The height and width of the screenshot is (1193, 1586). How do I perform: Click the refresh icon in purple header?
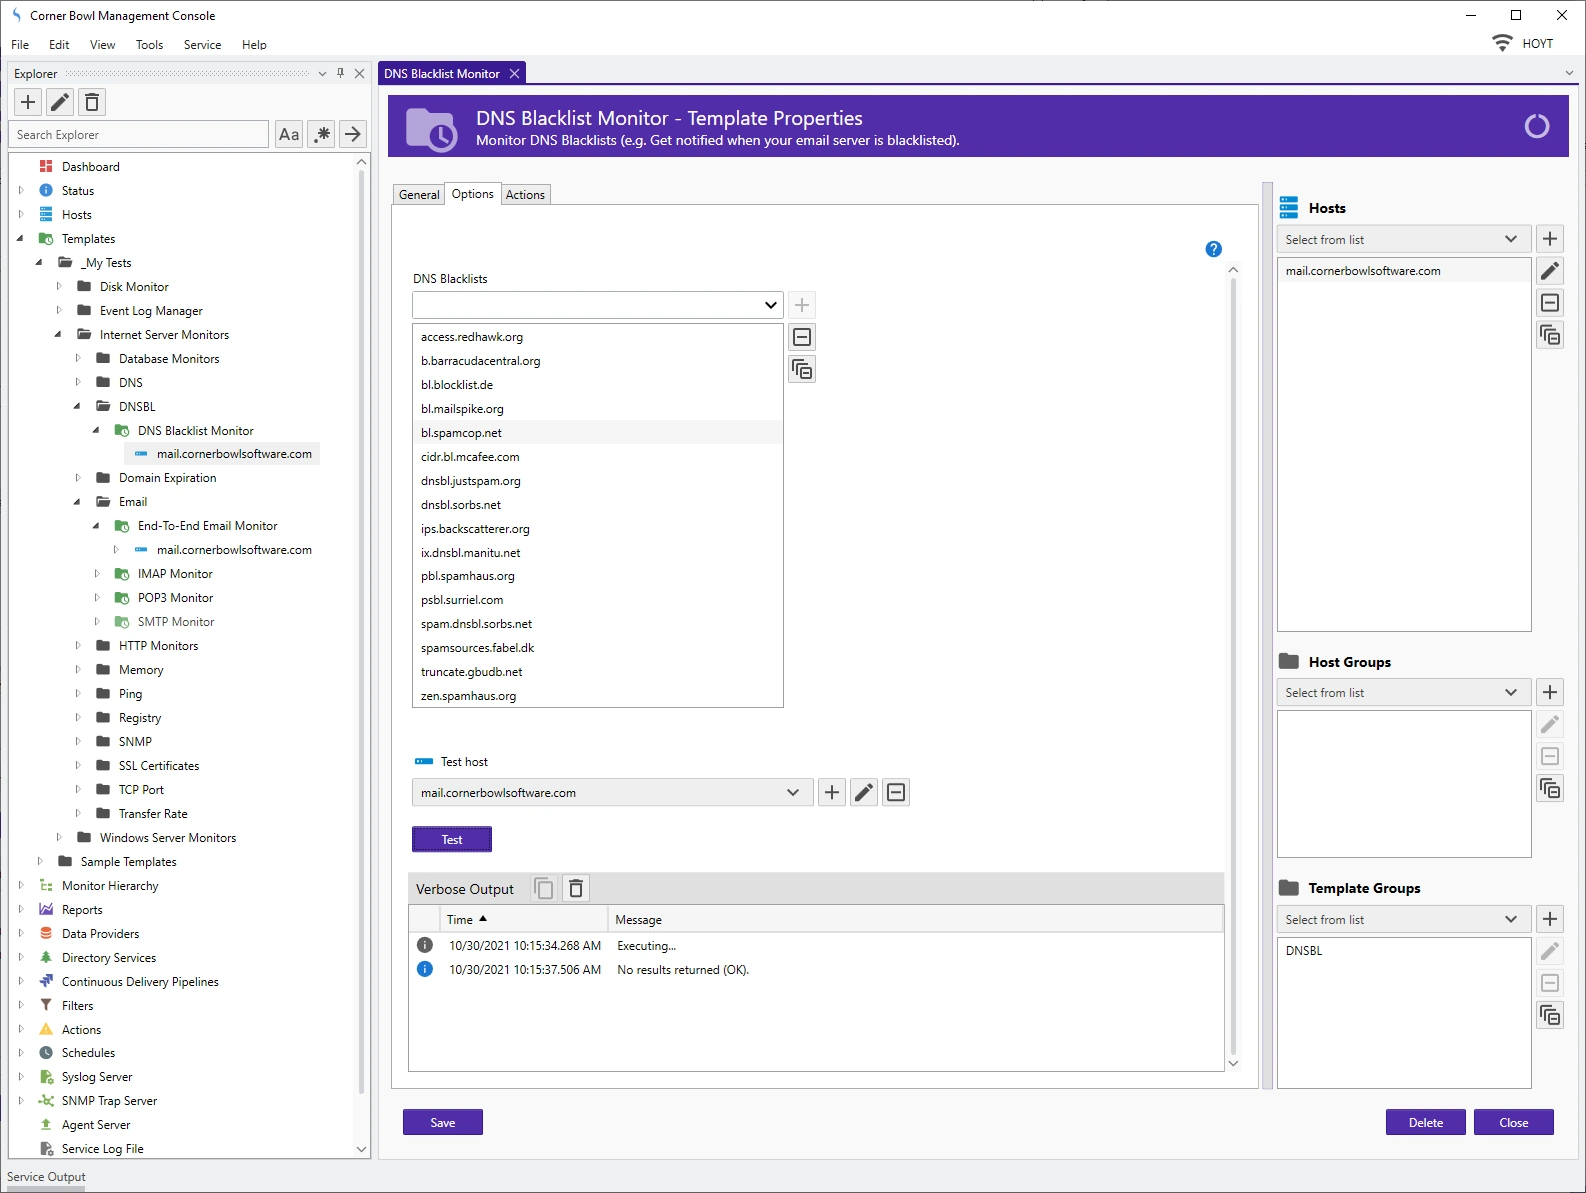tap(1536, 126)
